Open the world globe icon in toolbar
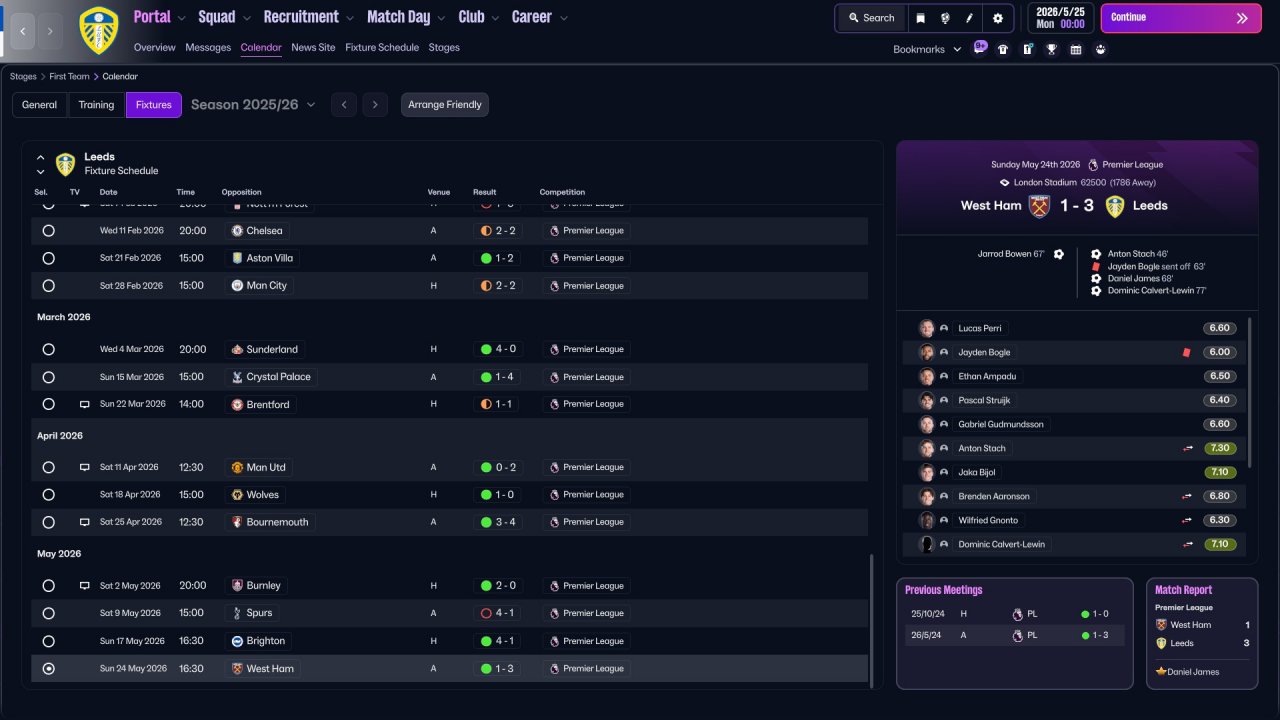This screenshot has height=720, width=1280. click(945, 18)
